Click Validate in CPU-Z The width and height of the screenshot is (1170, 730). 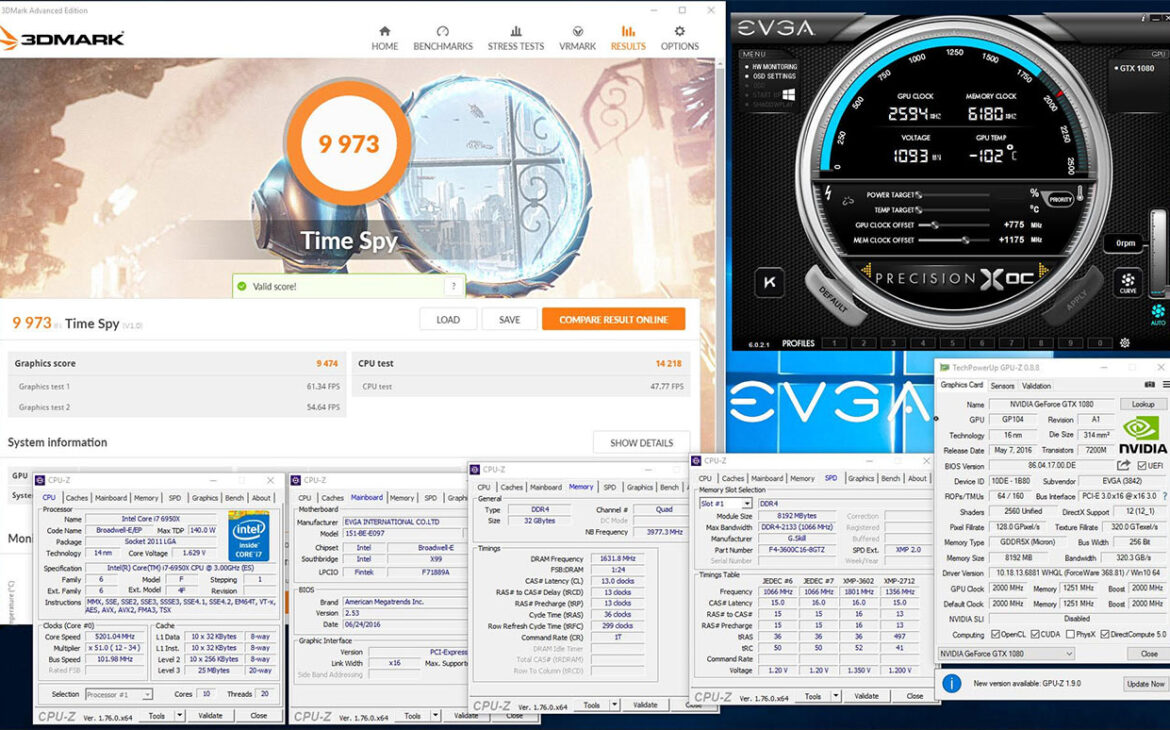211,715
